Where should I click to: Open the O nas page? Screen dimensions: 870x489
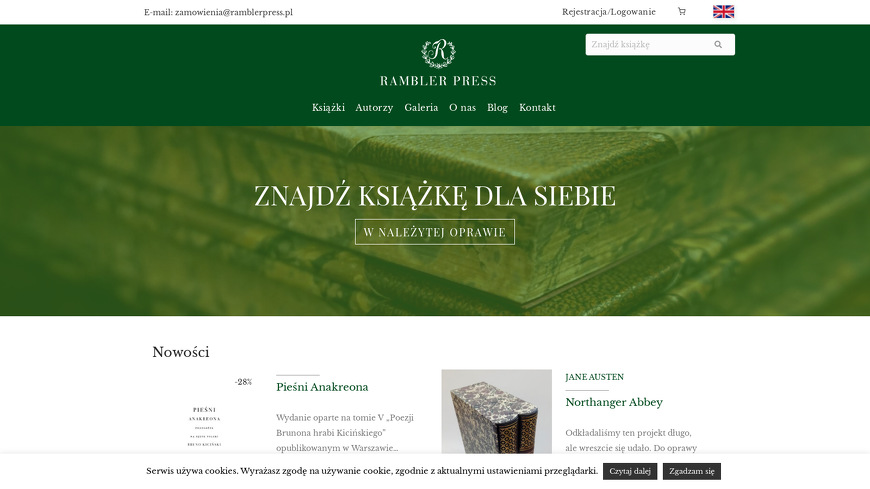(x=462, y=108)
